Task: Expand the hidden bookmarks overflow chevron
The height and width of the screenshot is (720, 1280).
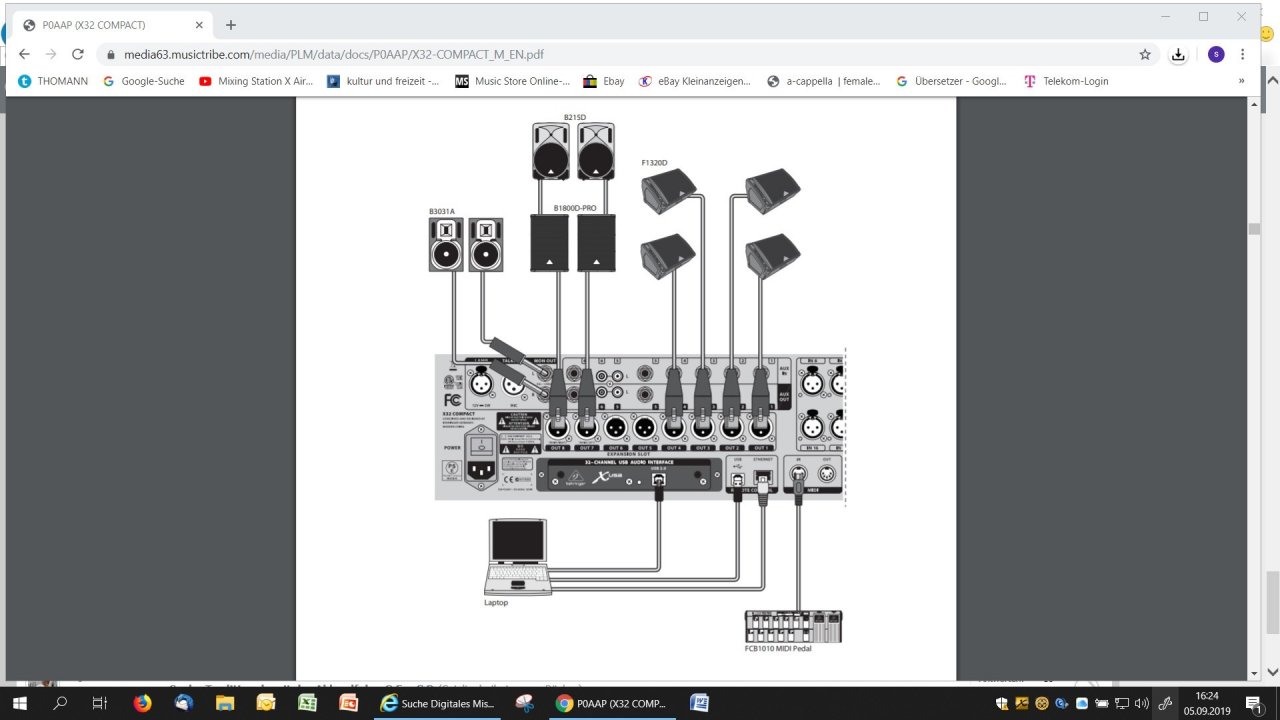Action: (1241, 81)
